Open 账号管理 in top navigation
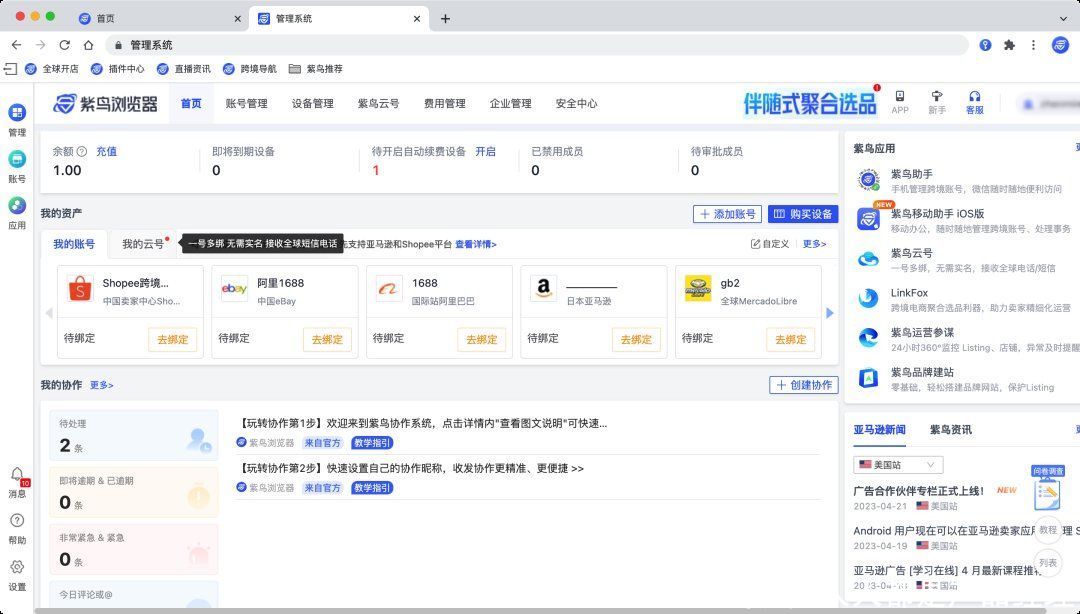The width and height of the screenshot is (1080, 614). [247, 103]
